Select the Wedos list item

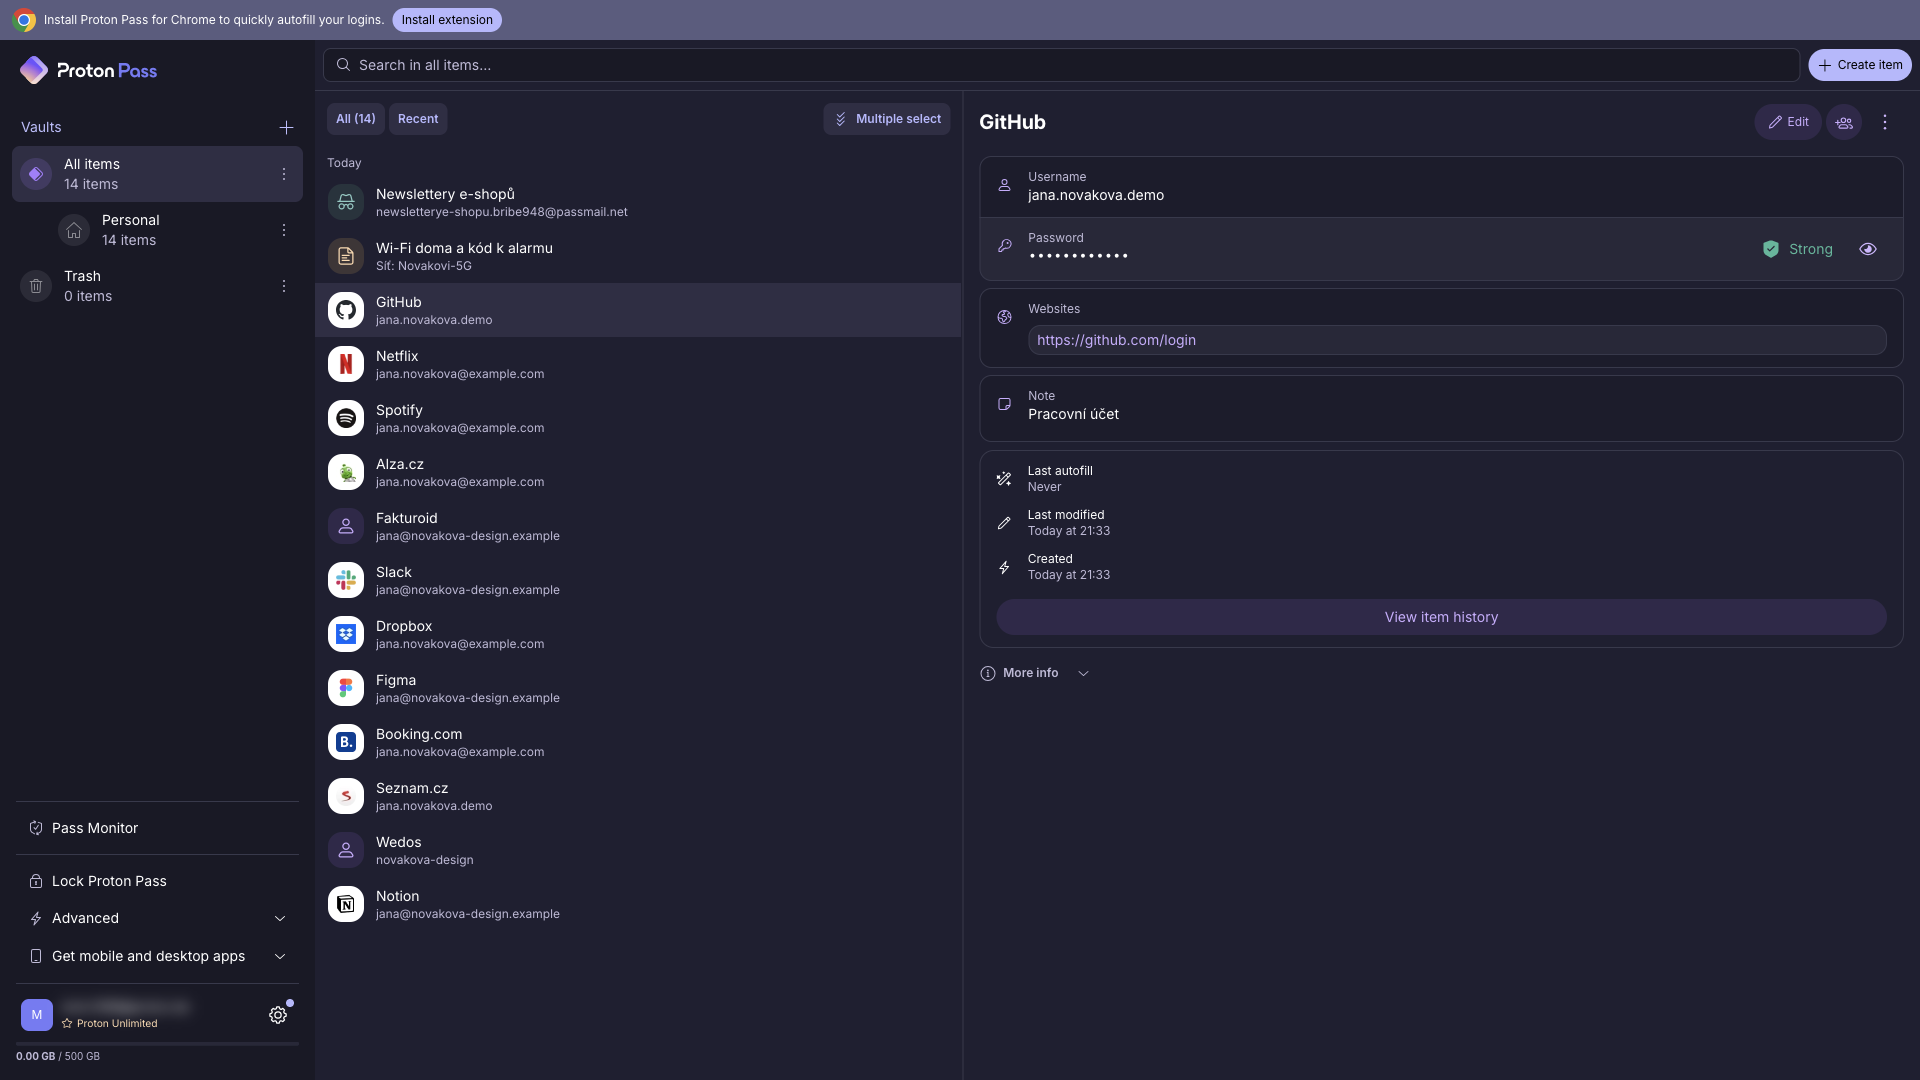coord(638,850)
